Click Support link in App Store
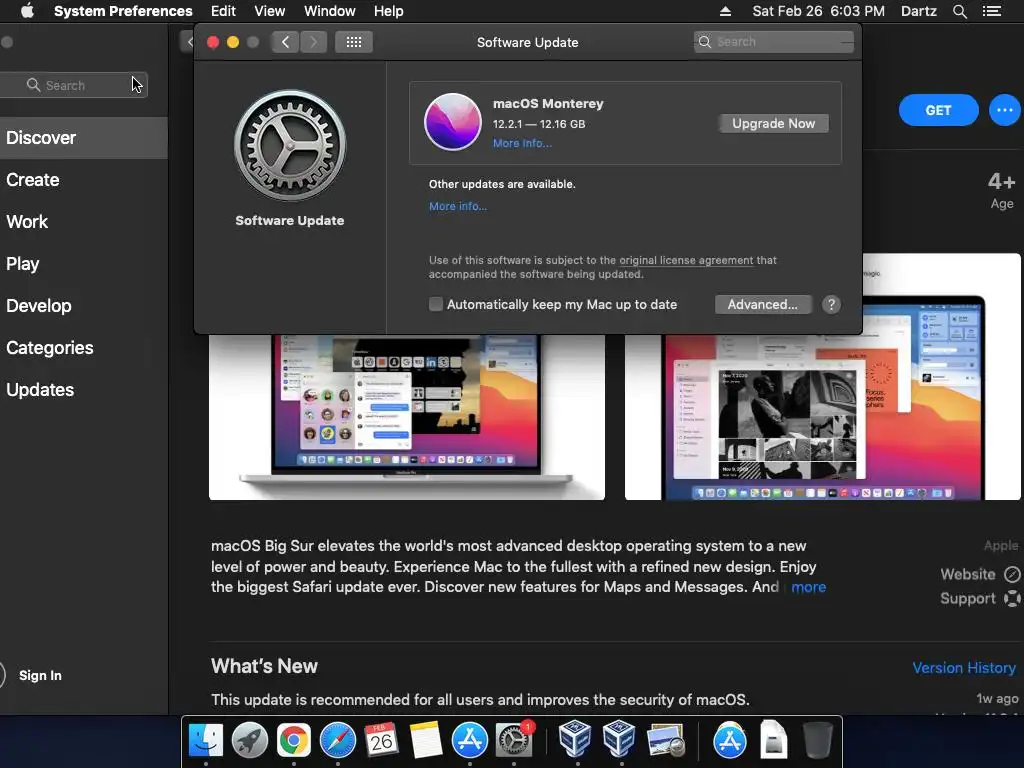Image resolution: width=1024 pixels, height=768 pixels. pyautogui.click(x=968, y=598)
